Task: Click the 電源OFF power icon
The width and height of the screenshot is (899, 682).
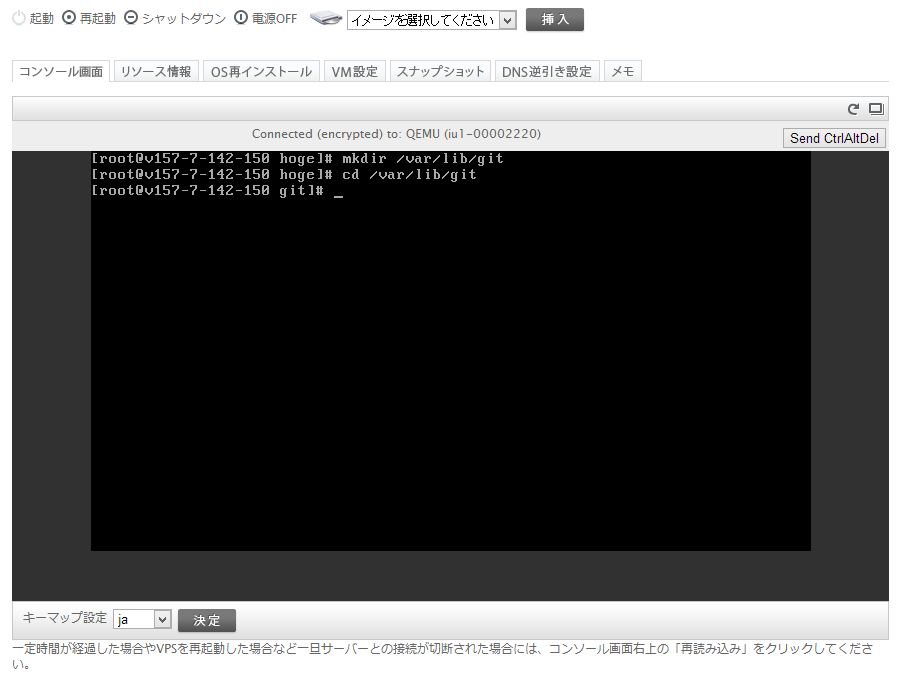Action: click(x=241, y=18)
